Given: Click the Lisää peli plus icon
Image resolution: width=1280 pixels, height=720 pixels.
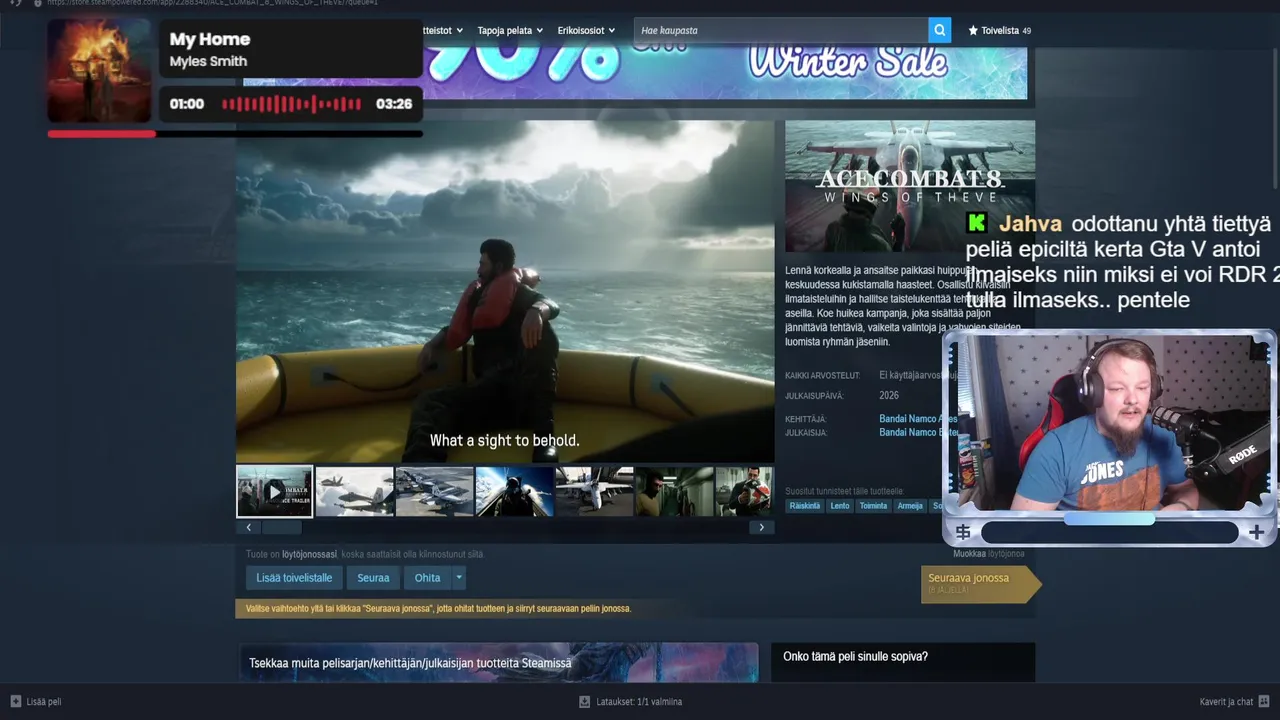Looking at the screenshot, I should coord(16,701).
